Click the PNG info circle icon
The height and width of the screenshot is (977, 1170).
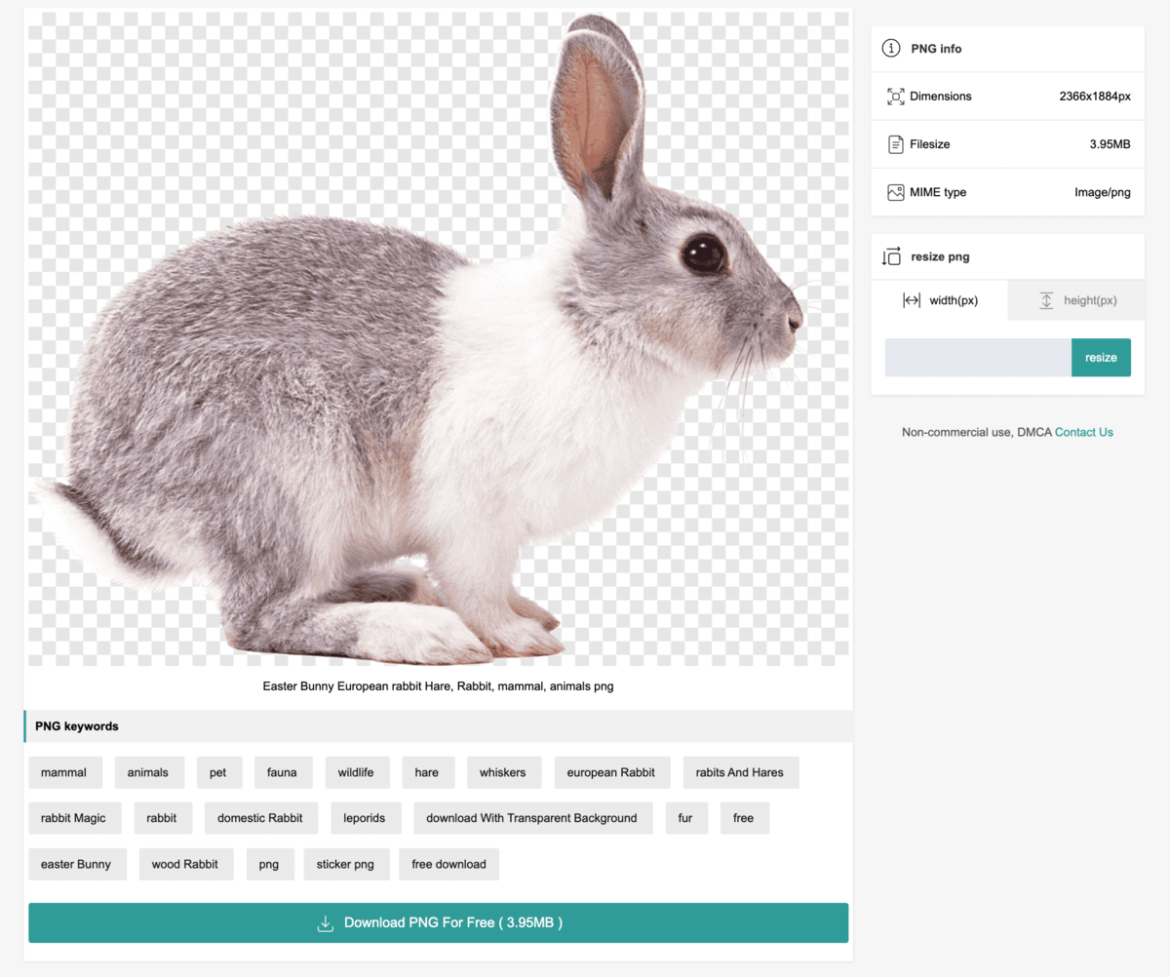[891, 49]
